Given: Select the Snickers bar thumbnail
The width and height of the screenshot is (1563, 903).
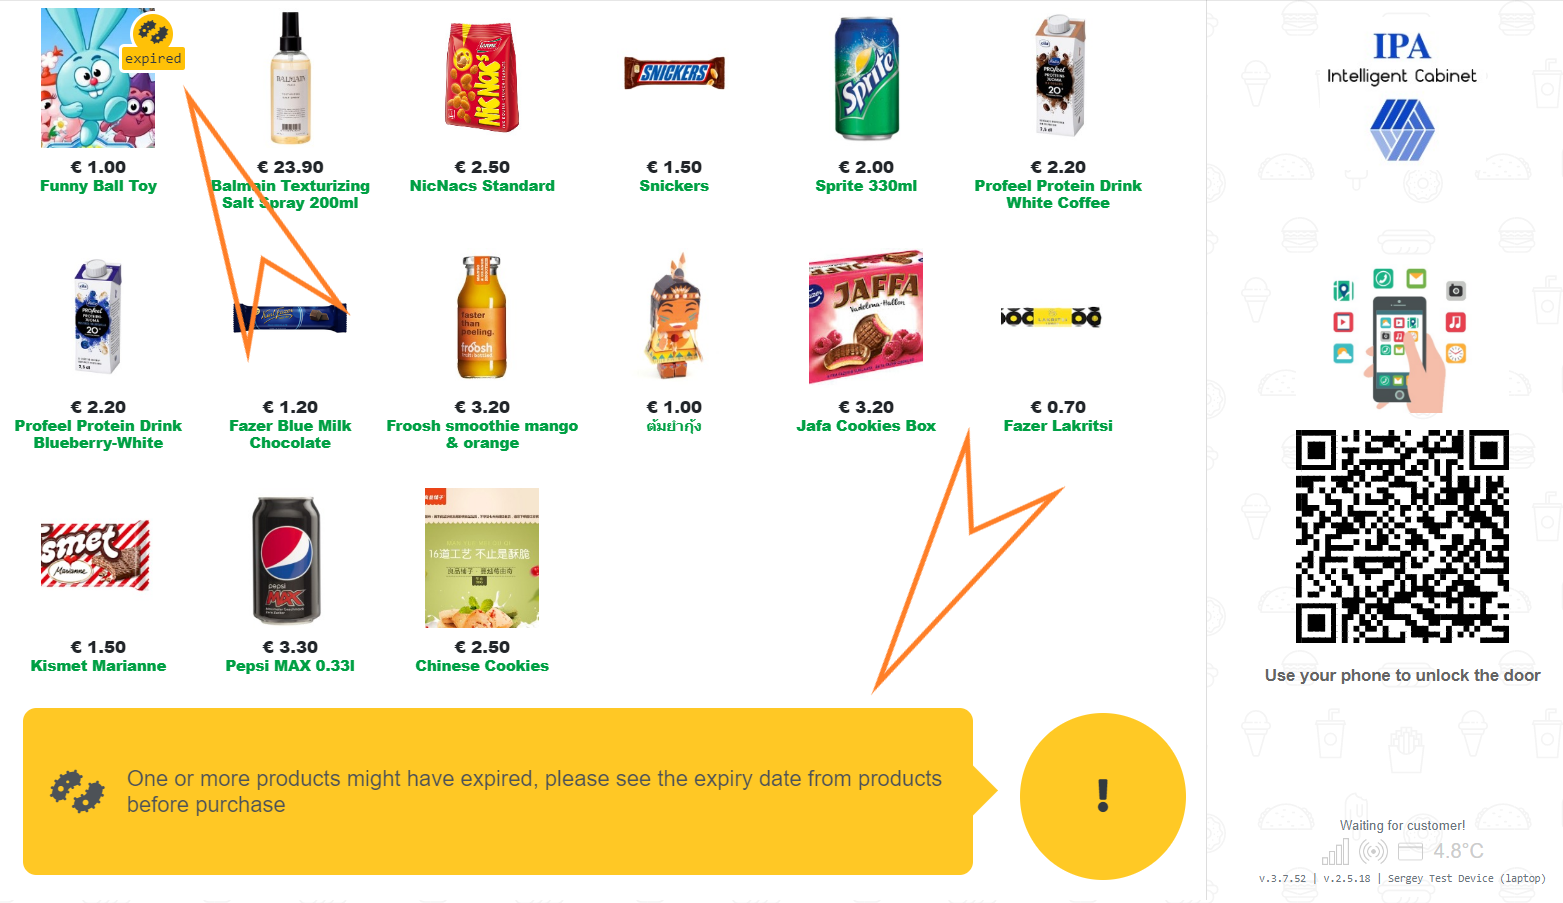Looking at the screenshot, I should click(x=674, y=72).
